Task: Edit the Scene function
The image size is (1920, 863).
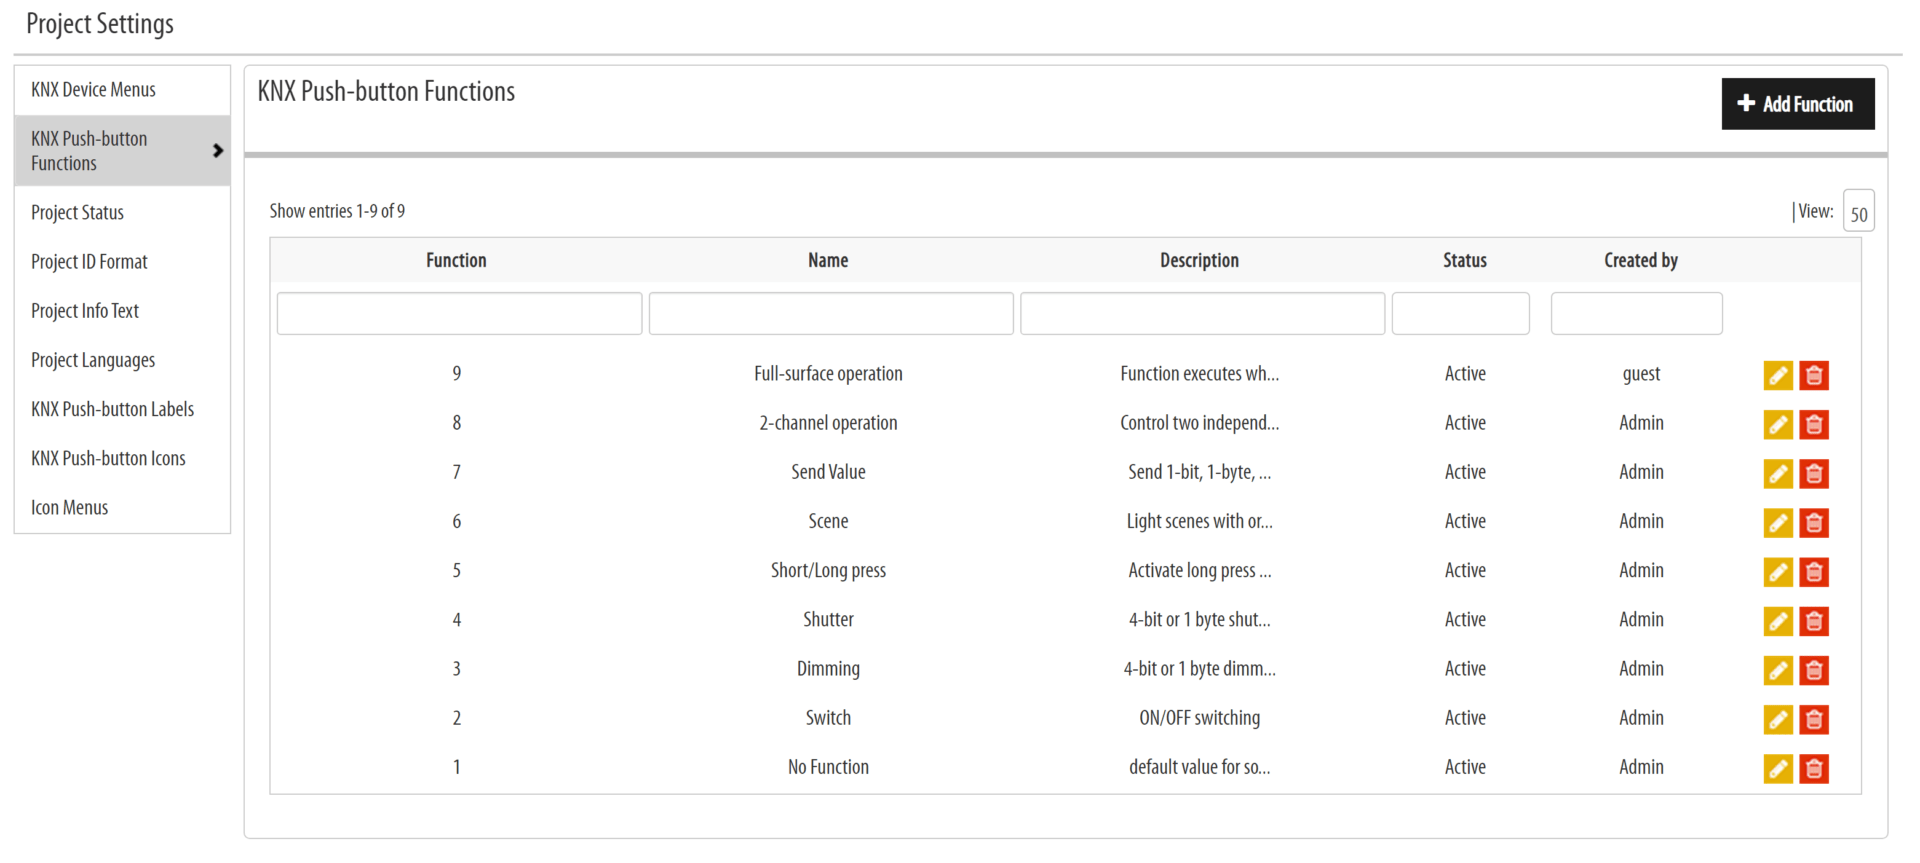Action: point(1778,522)
